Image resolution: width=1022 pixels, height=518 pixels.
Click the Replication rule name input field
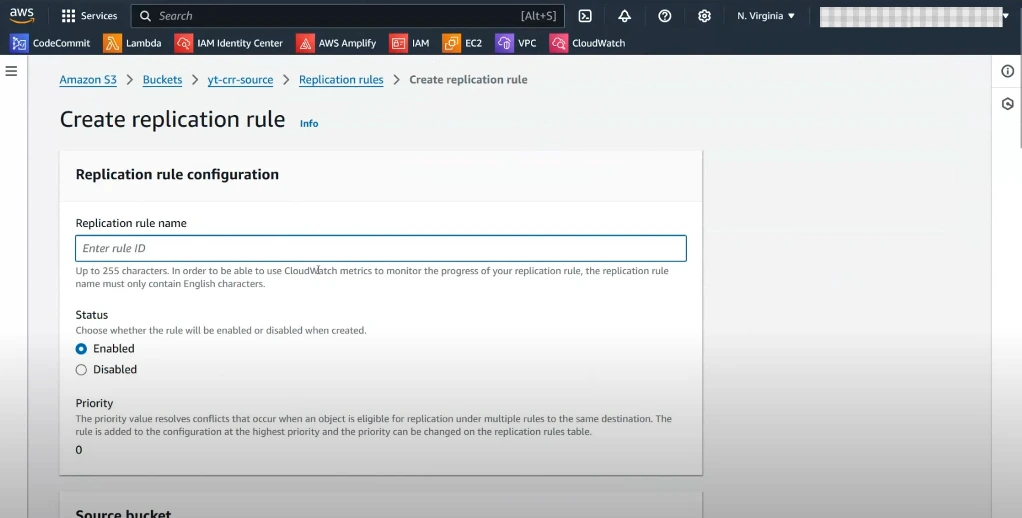380,249
